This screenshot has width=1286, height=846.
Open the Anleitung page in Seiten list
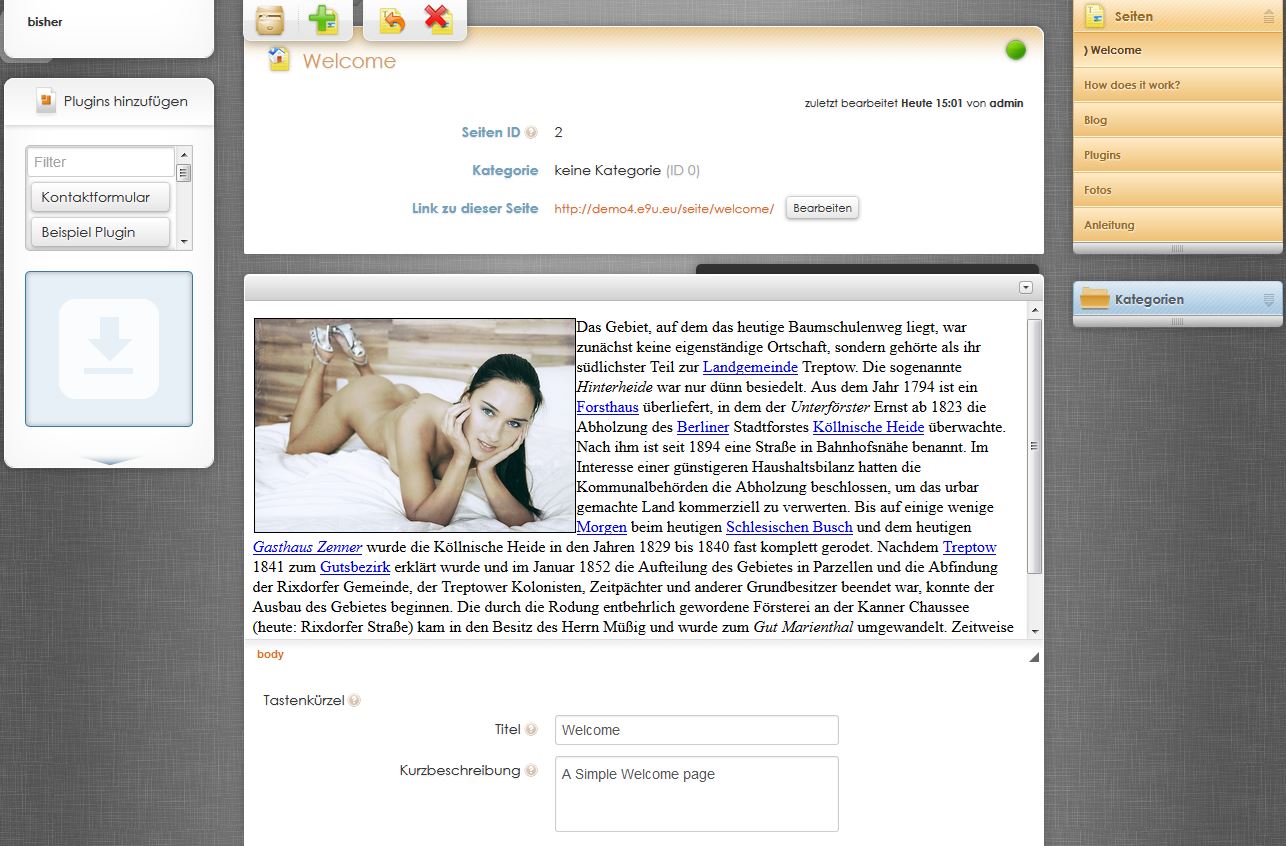[1178, 225]
